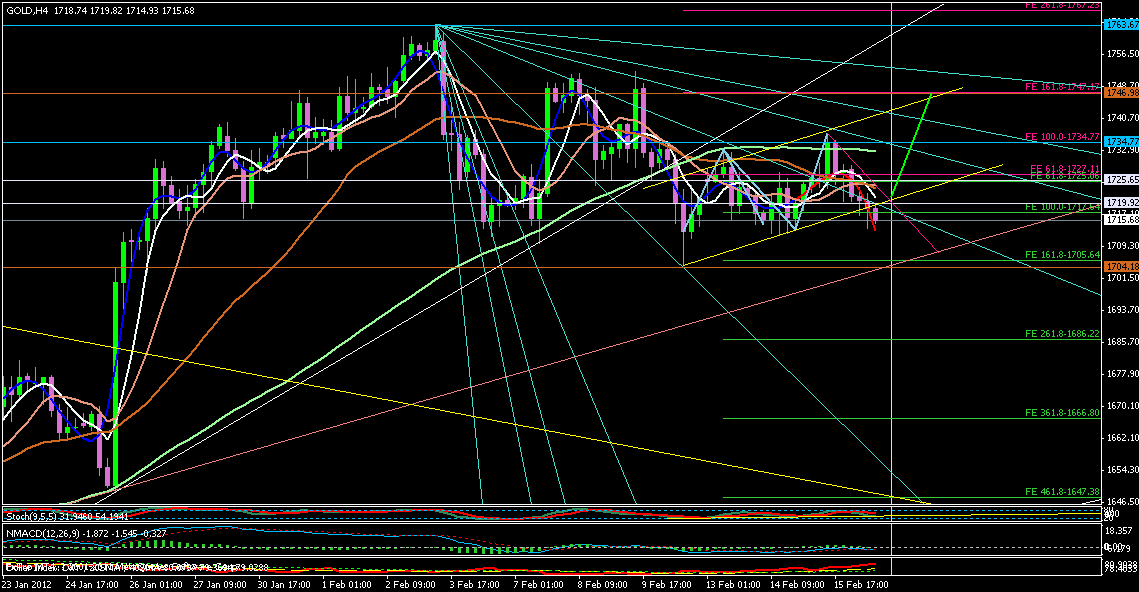Image resolution: width=1139 pixels, height=592 pixels.
Task: Select the FE 161.8-1705.64 green level label
Action: pyautogui.click(x=1063, y=254)
